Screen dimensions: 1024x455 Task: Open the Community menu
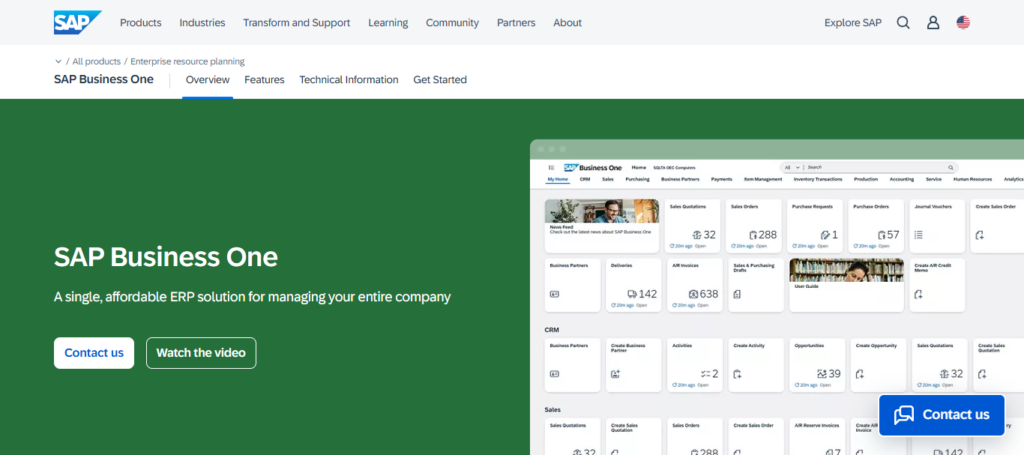pos(452,23)
